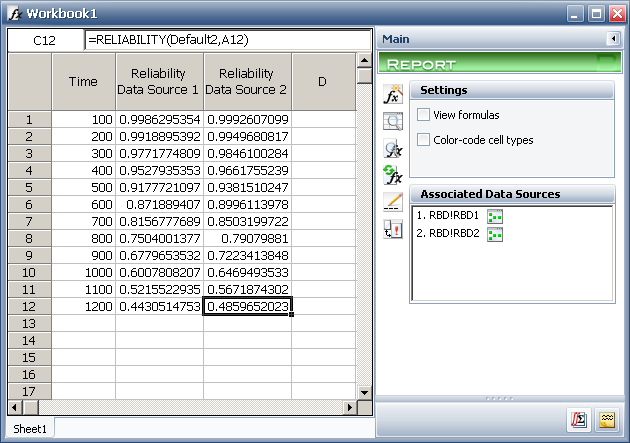Click the Workbook1 fx title bar icon

14,14
